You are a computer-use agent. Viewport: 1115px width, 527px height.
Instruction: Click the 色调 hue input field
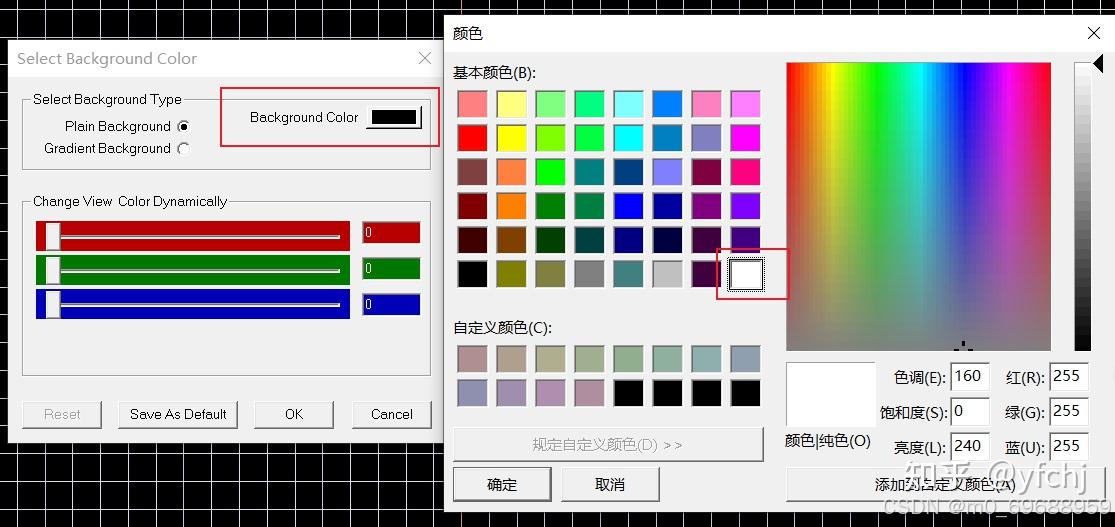pyautogui.click(x=970, y=376)
